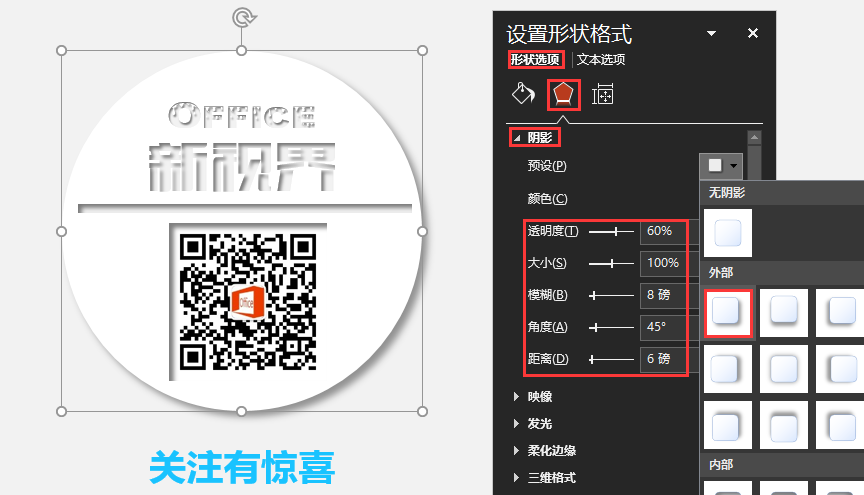Expand the 三维格式 section
The height and width of the screenshot is (495, 864).
point(516,477)
